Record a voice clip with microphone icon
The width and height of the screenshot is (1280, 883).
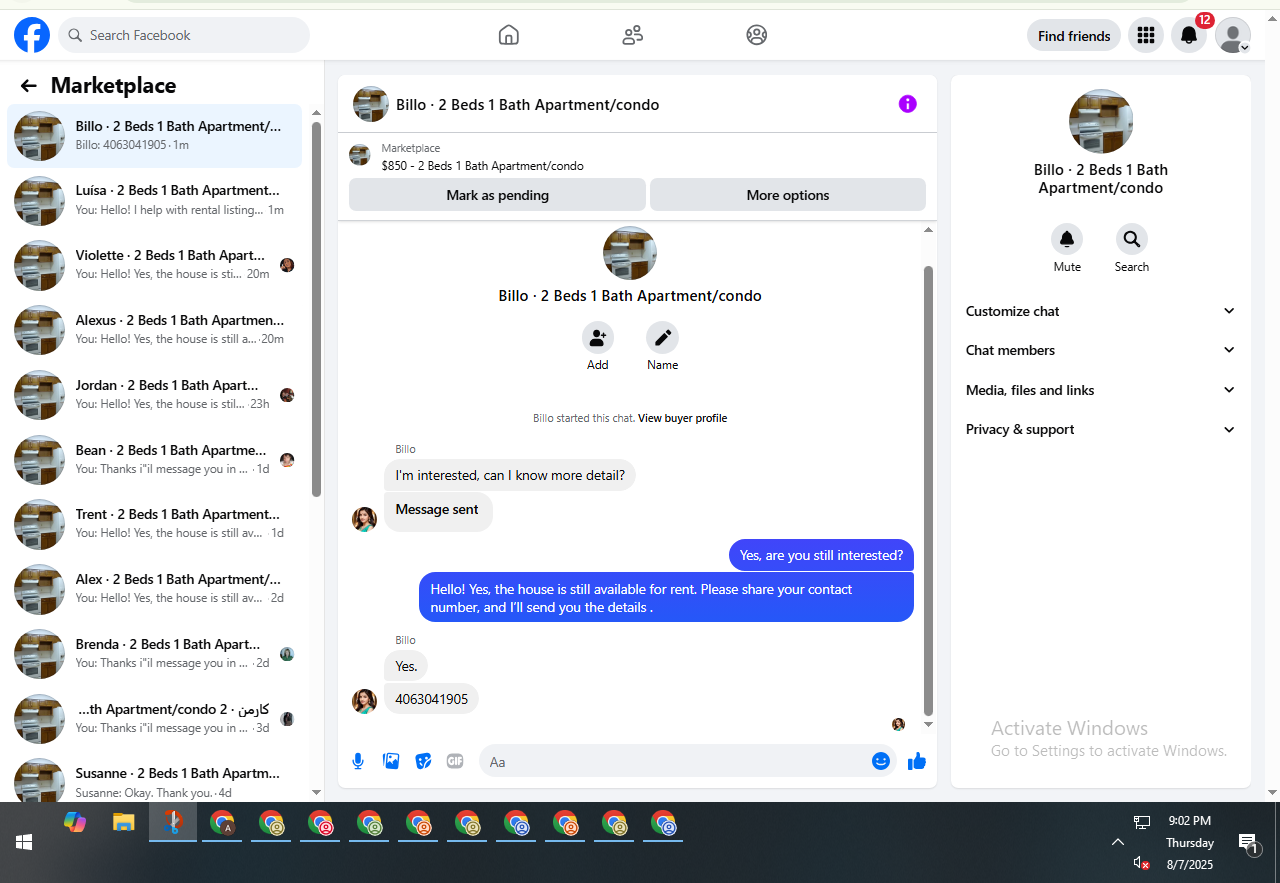click(358, 762)
